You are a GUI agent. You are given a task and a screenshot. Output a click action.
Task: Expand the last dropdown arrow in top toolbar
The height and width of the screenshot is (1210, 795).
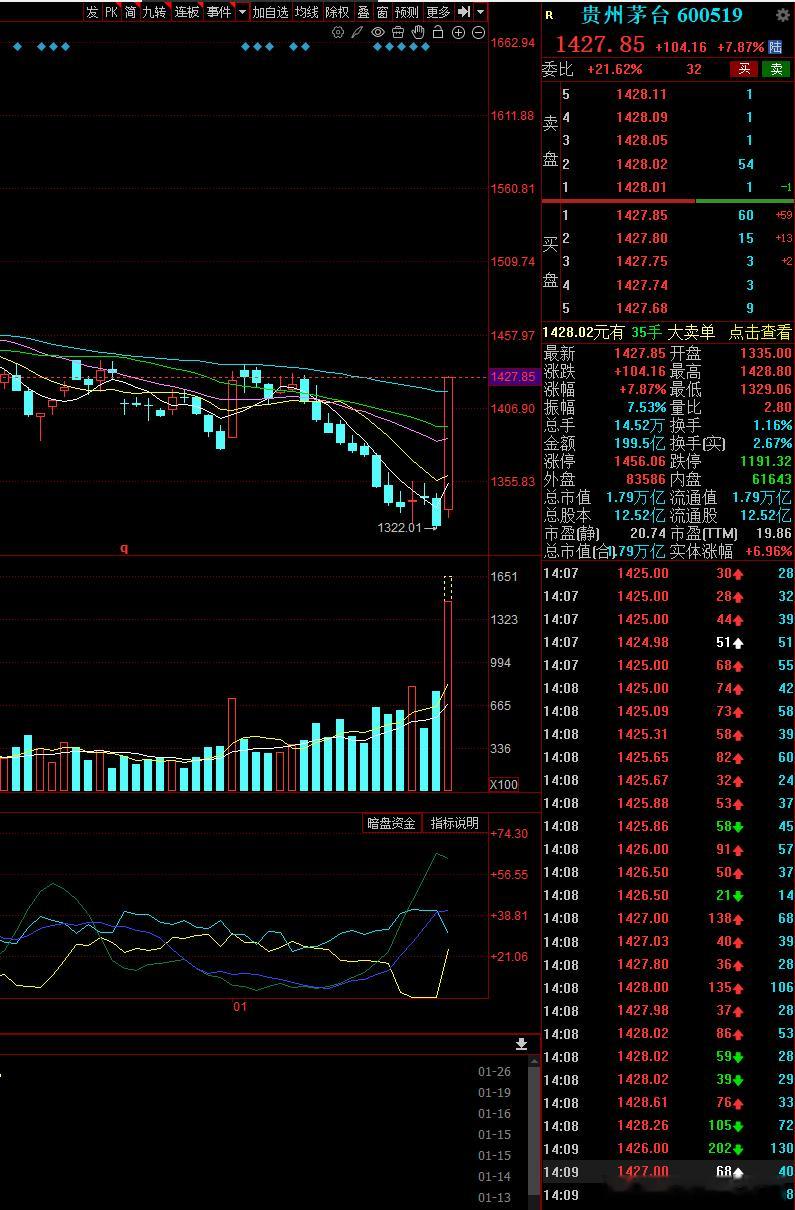[x=481, y=12]
